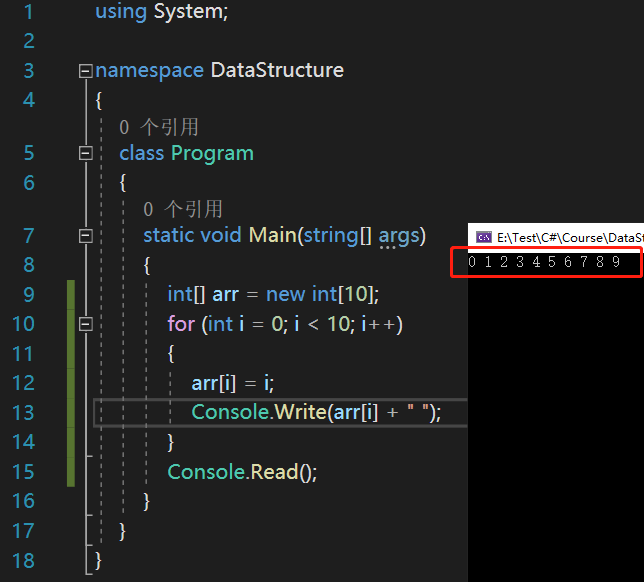Collapse the class Program block
Viewport: 644px width, 582px height.
85,153
